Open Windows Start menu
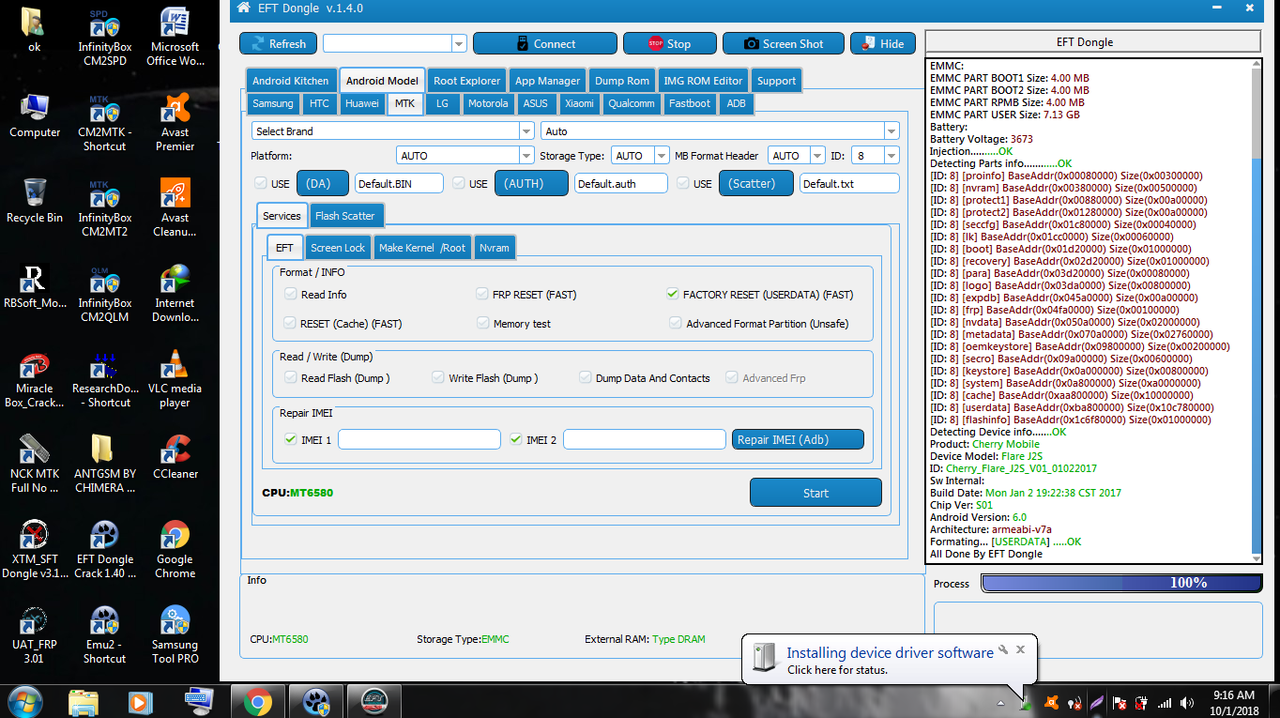This screenshot has width=1280, height=718. click(24, 701)
